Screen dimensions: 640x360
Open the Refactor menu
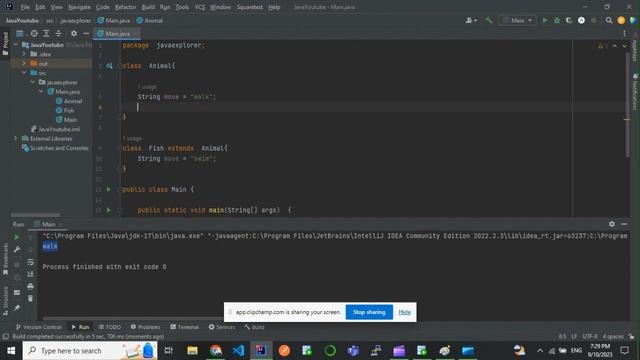click(x=125, y=7)
